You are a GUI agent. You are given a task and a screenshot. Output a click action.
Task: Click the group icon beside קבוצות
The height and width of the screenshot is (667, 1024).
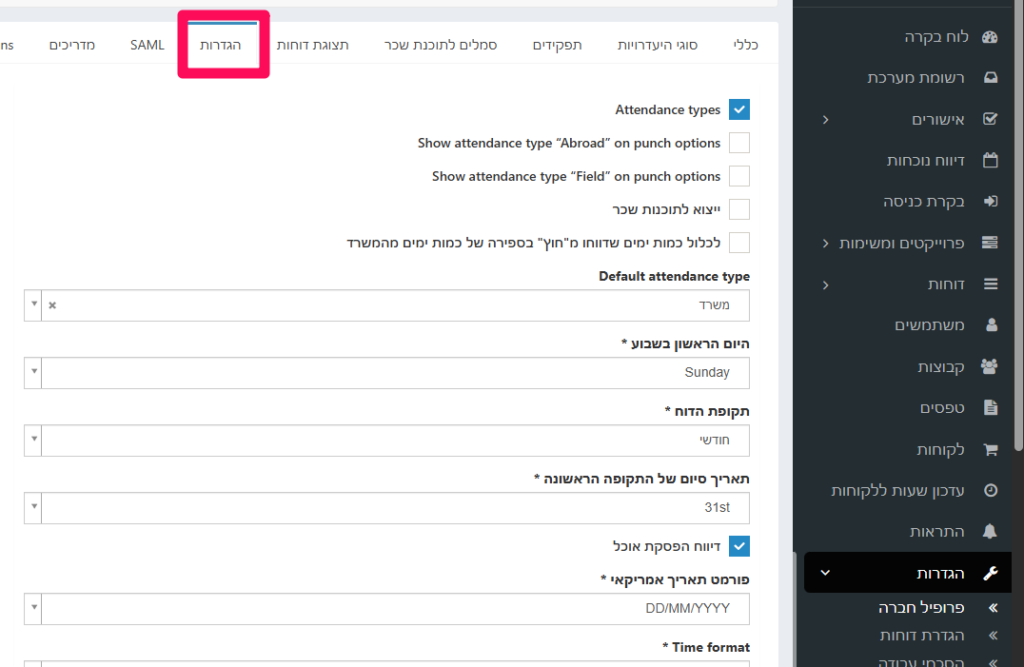[x=990, y=366]
